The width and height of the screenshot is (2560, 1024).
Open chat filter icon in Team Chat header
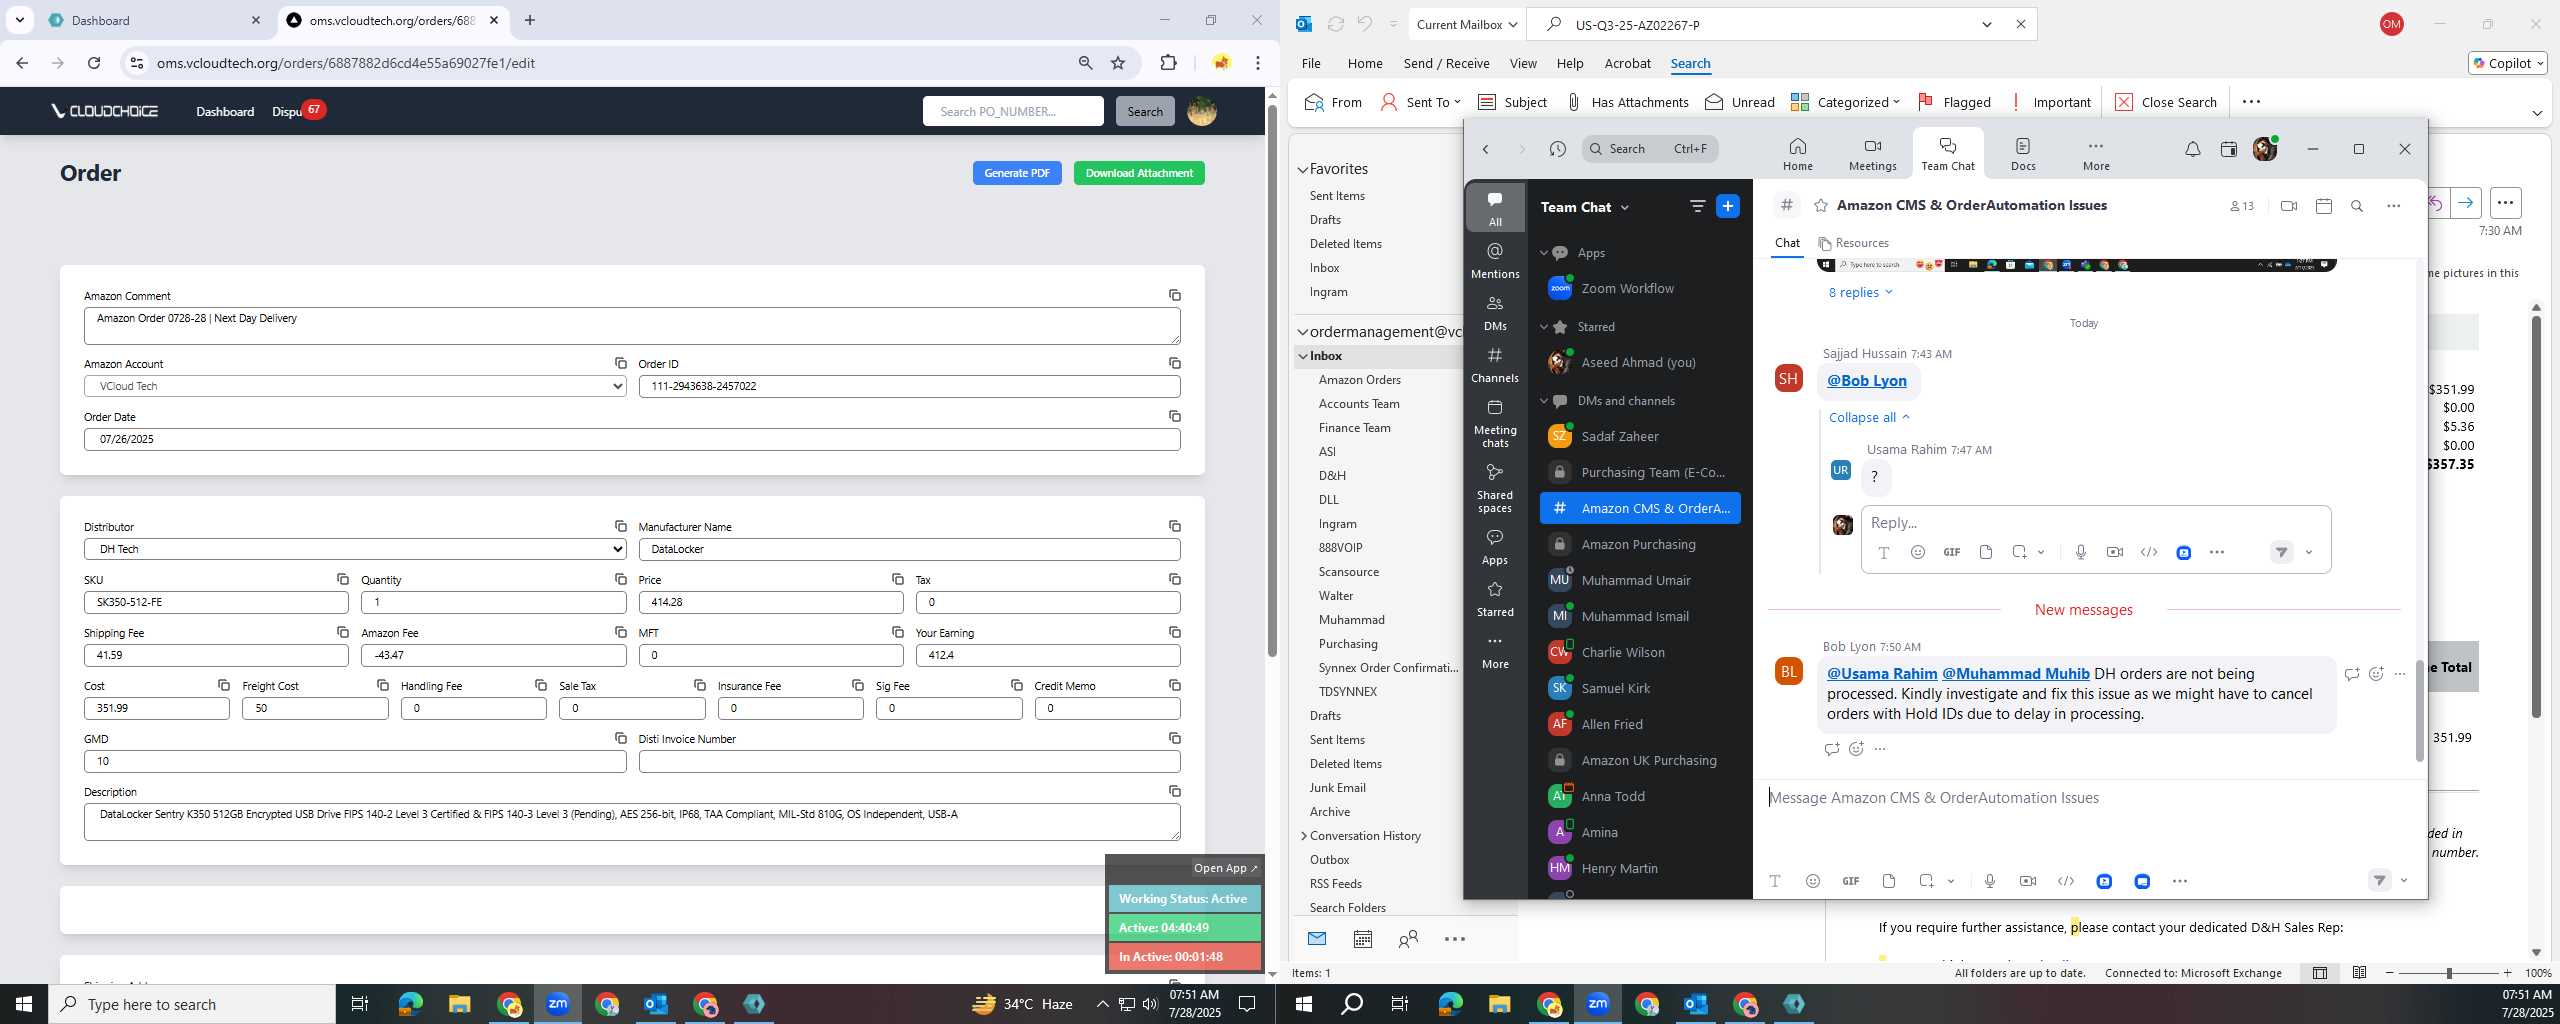pyautogui.click(x=1697, y=206)
